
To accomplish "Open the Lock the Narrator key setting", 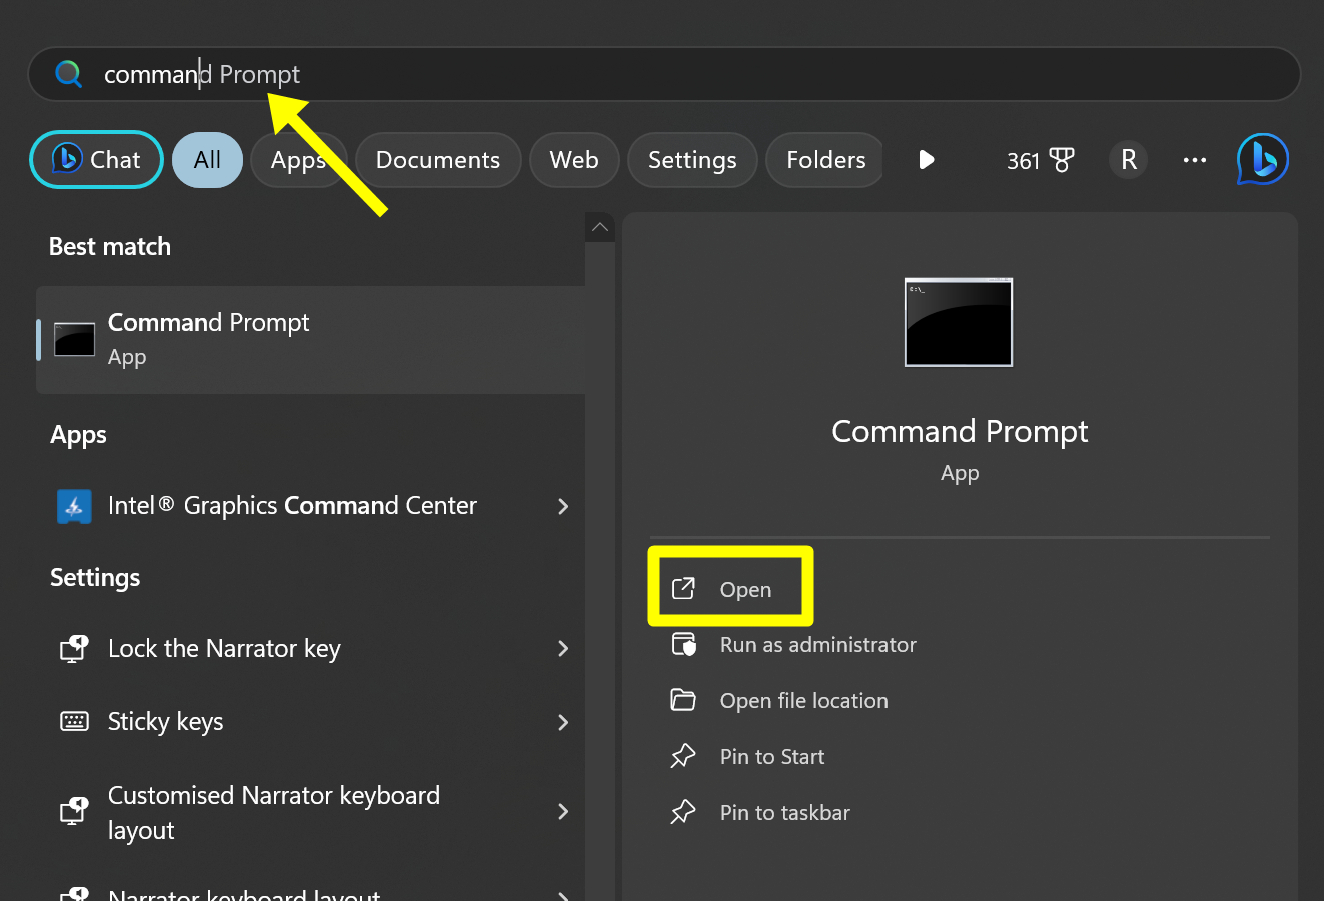I will 310,649.
